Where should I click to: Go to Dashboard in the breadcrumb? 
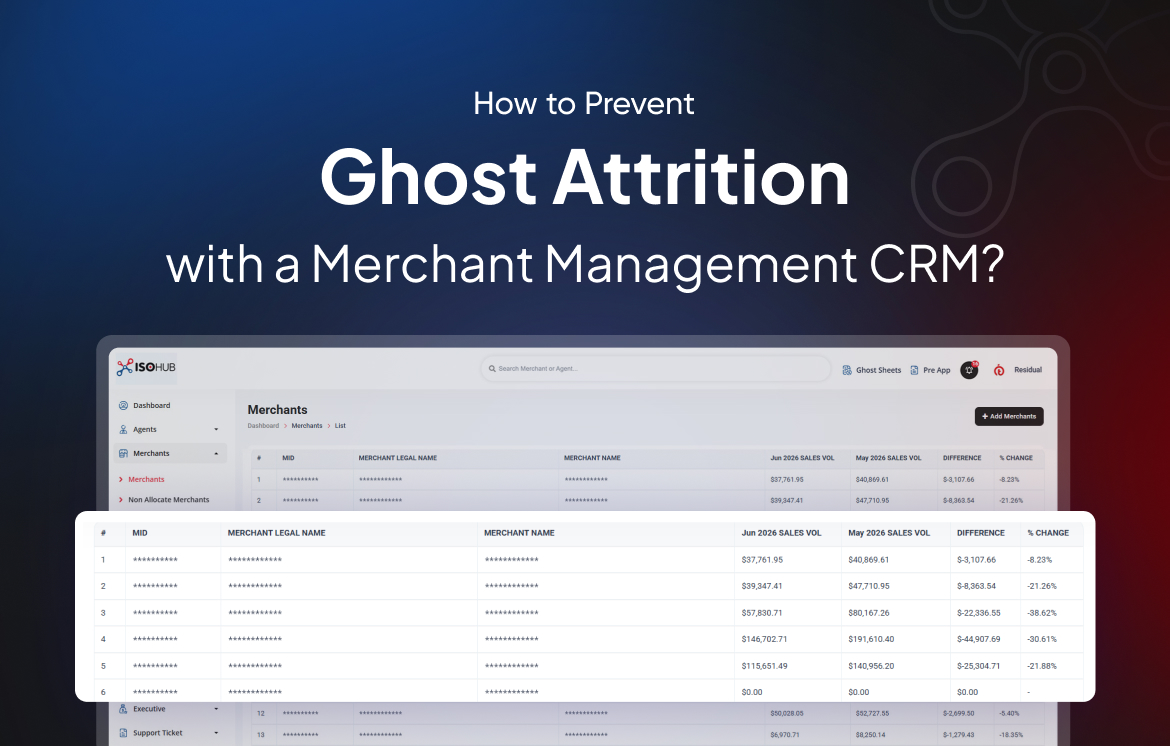263,425
